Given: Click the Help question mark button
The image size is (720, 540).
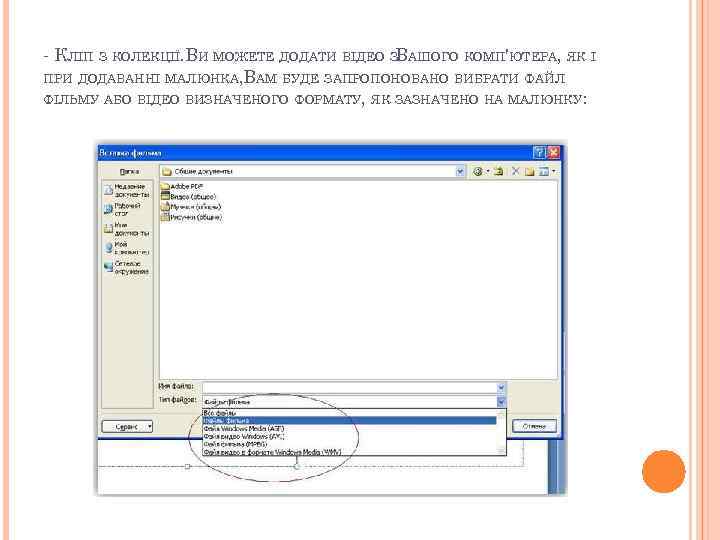Looking at the screenshot, I should 540,152.
